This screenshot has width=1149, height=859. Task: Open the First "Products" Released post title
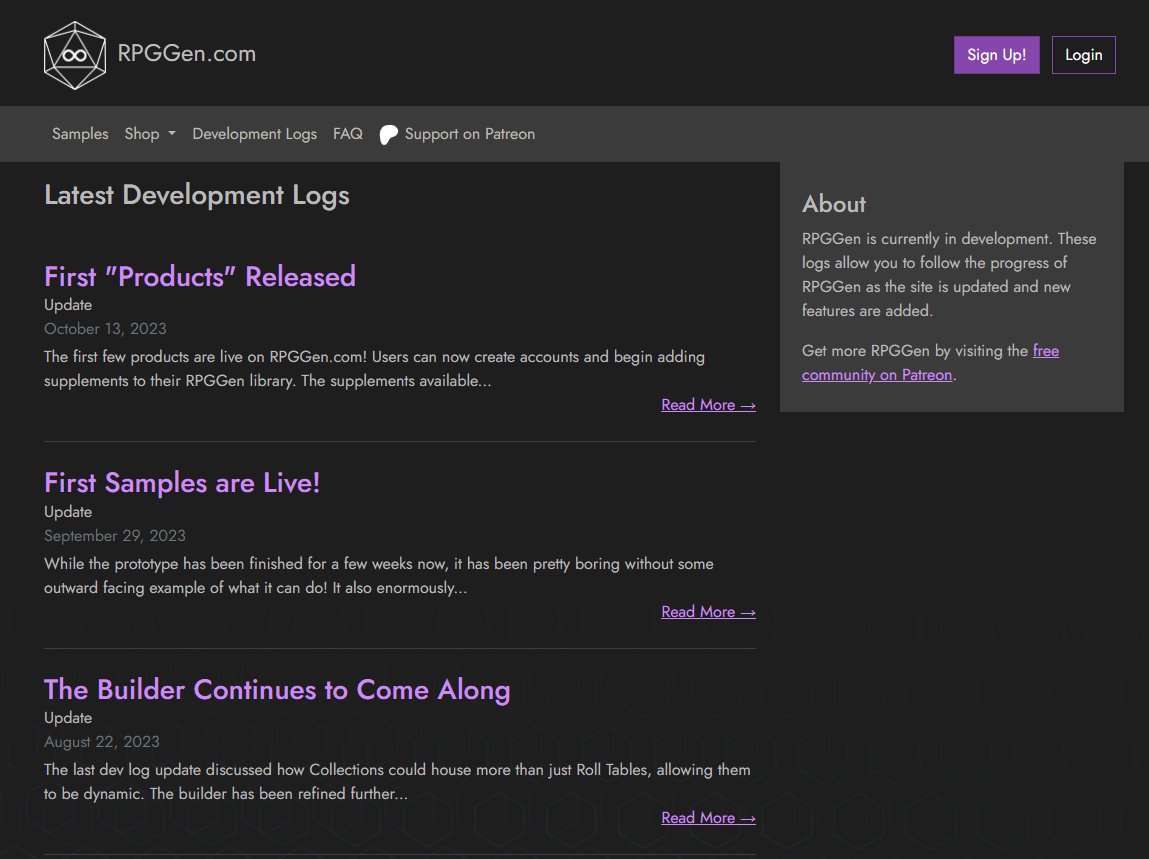[x=200, y=277]
